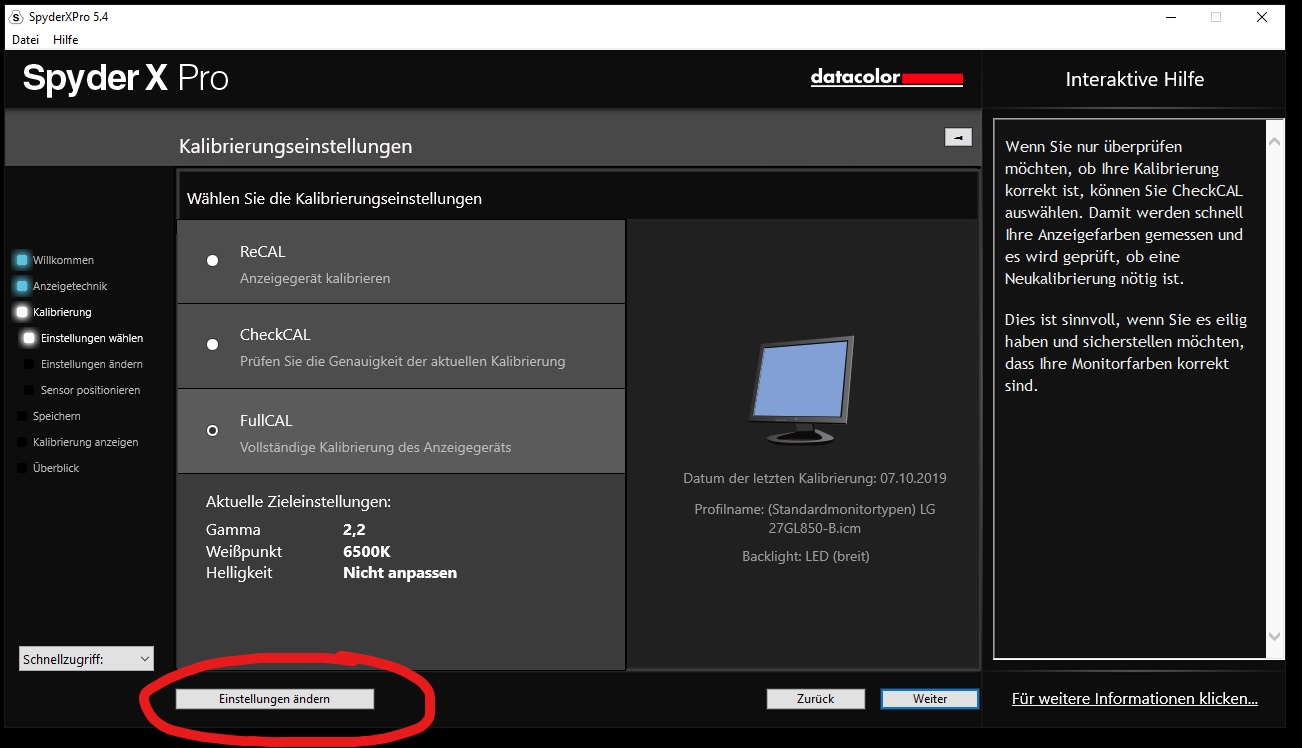Click the monitor illustration icon
The height and width of the screenshot is (748, 1302).
coord(802,392)
